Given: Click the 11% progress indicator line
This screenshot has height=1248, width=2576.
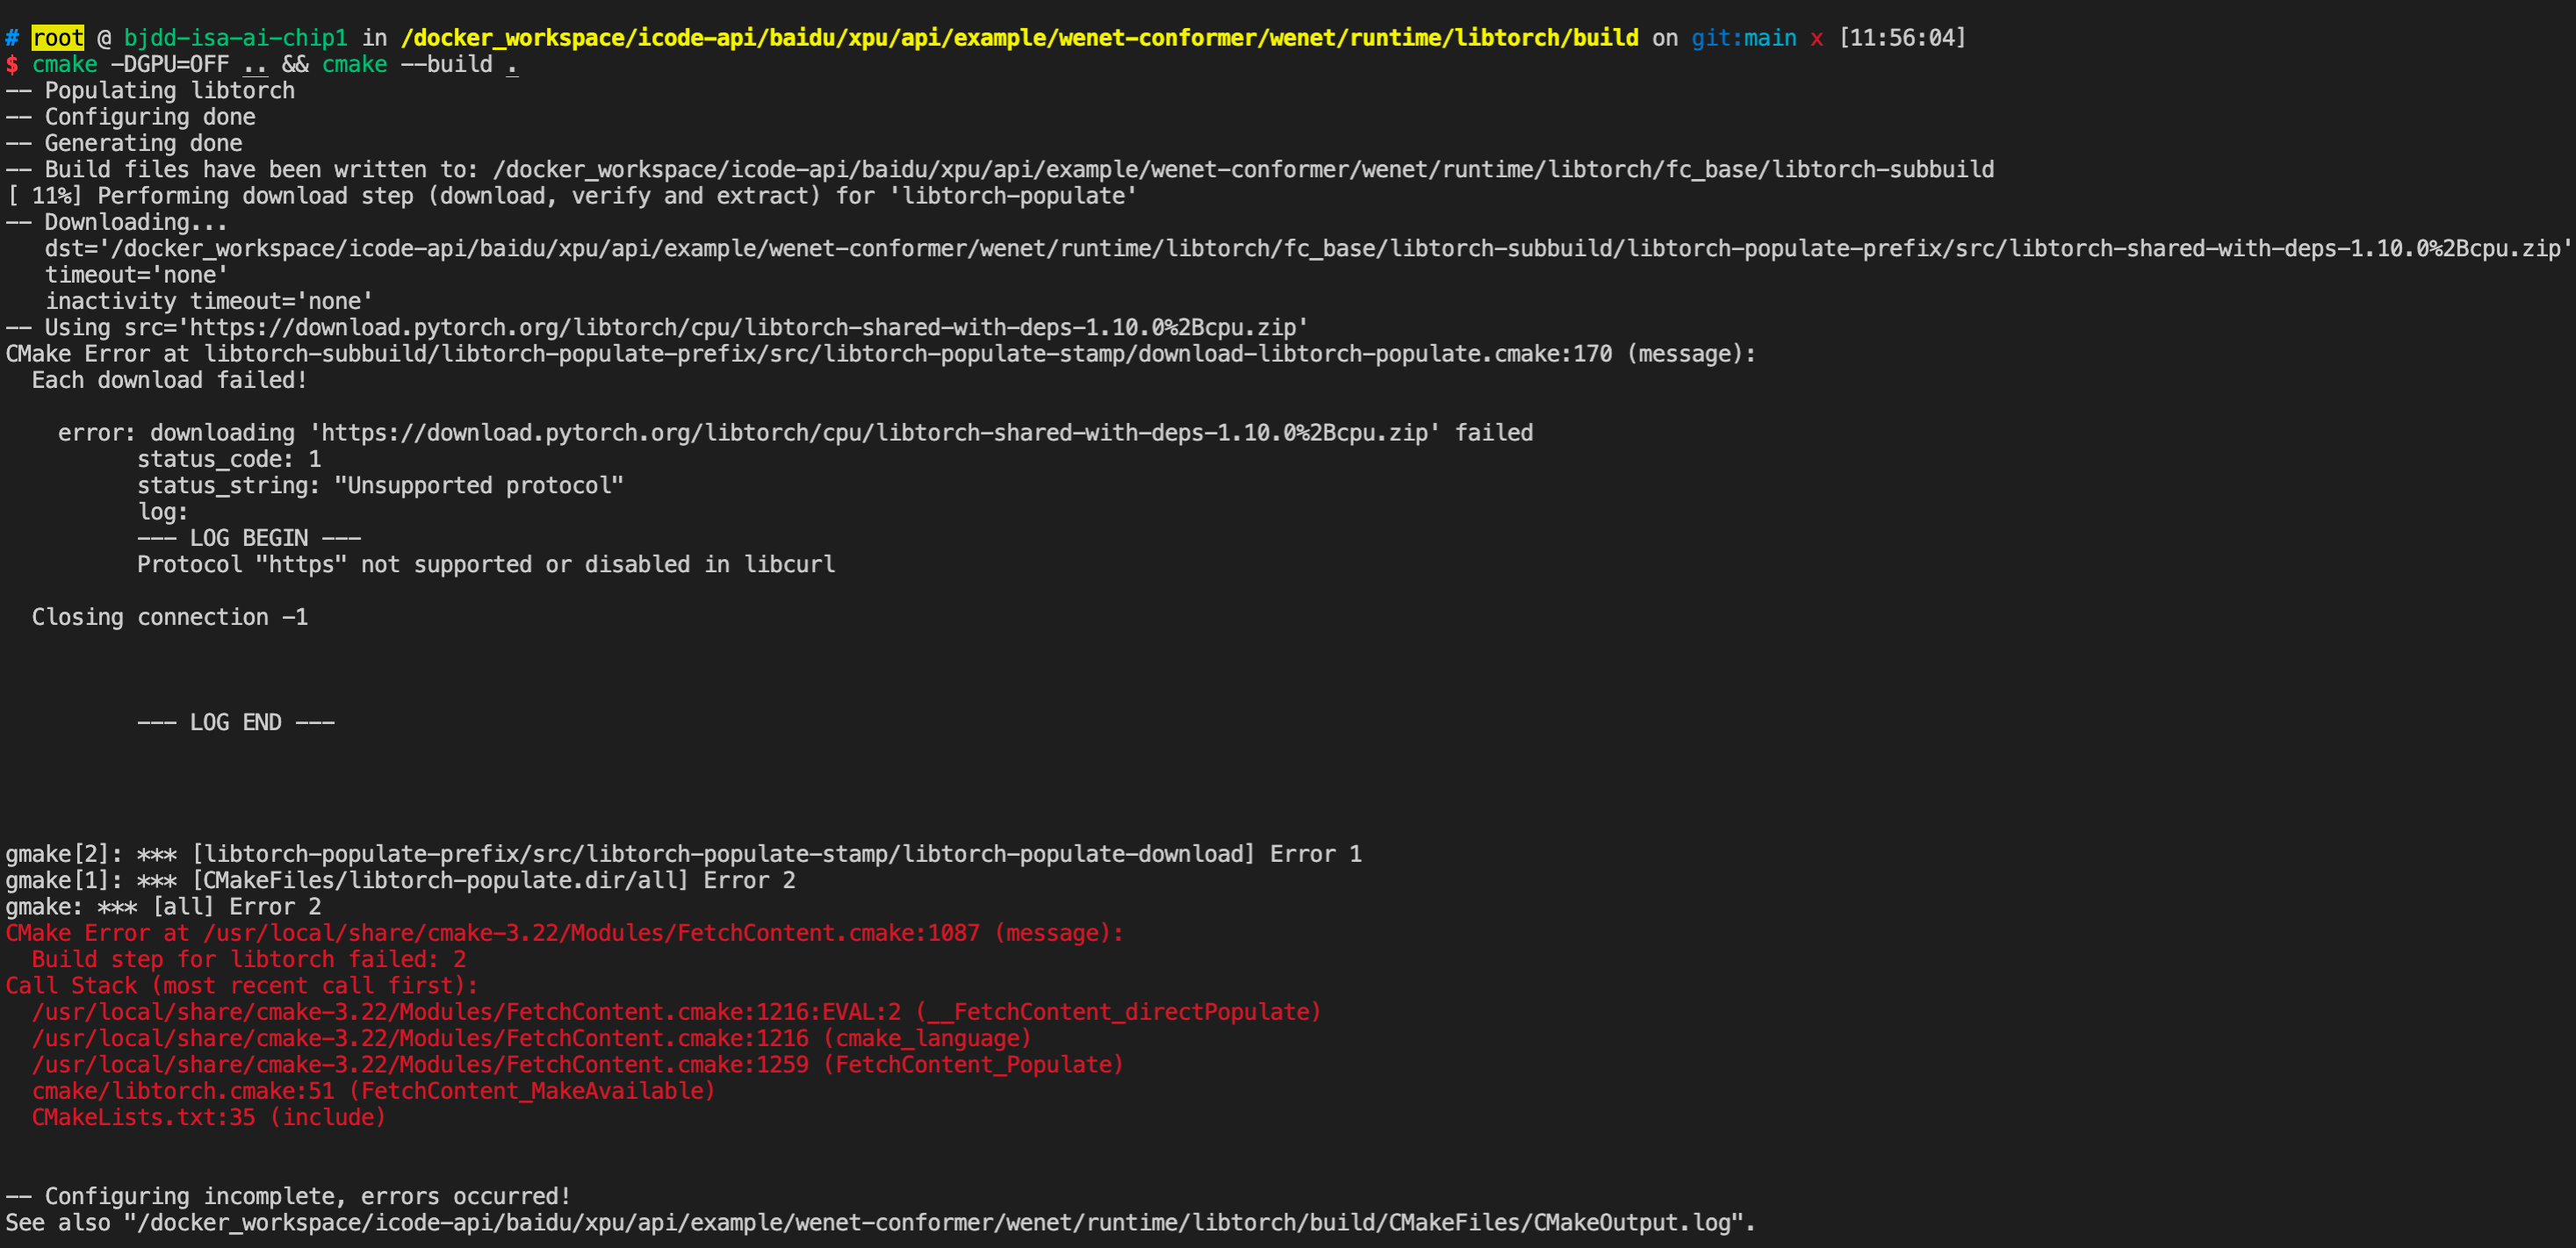Looking at the screenshot, I should [x=571, y=197].
